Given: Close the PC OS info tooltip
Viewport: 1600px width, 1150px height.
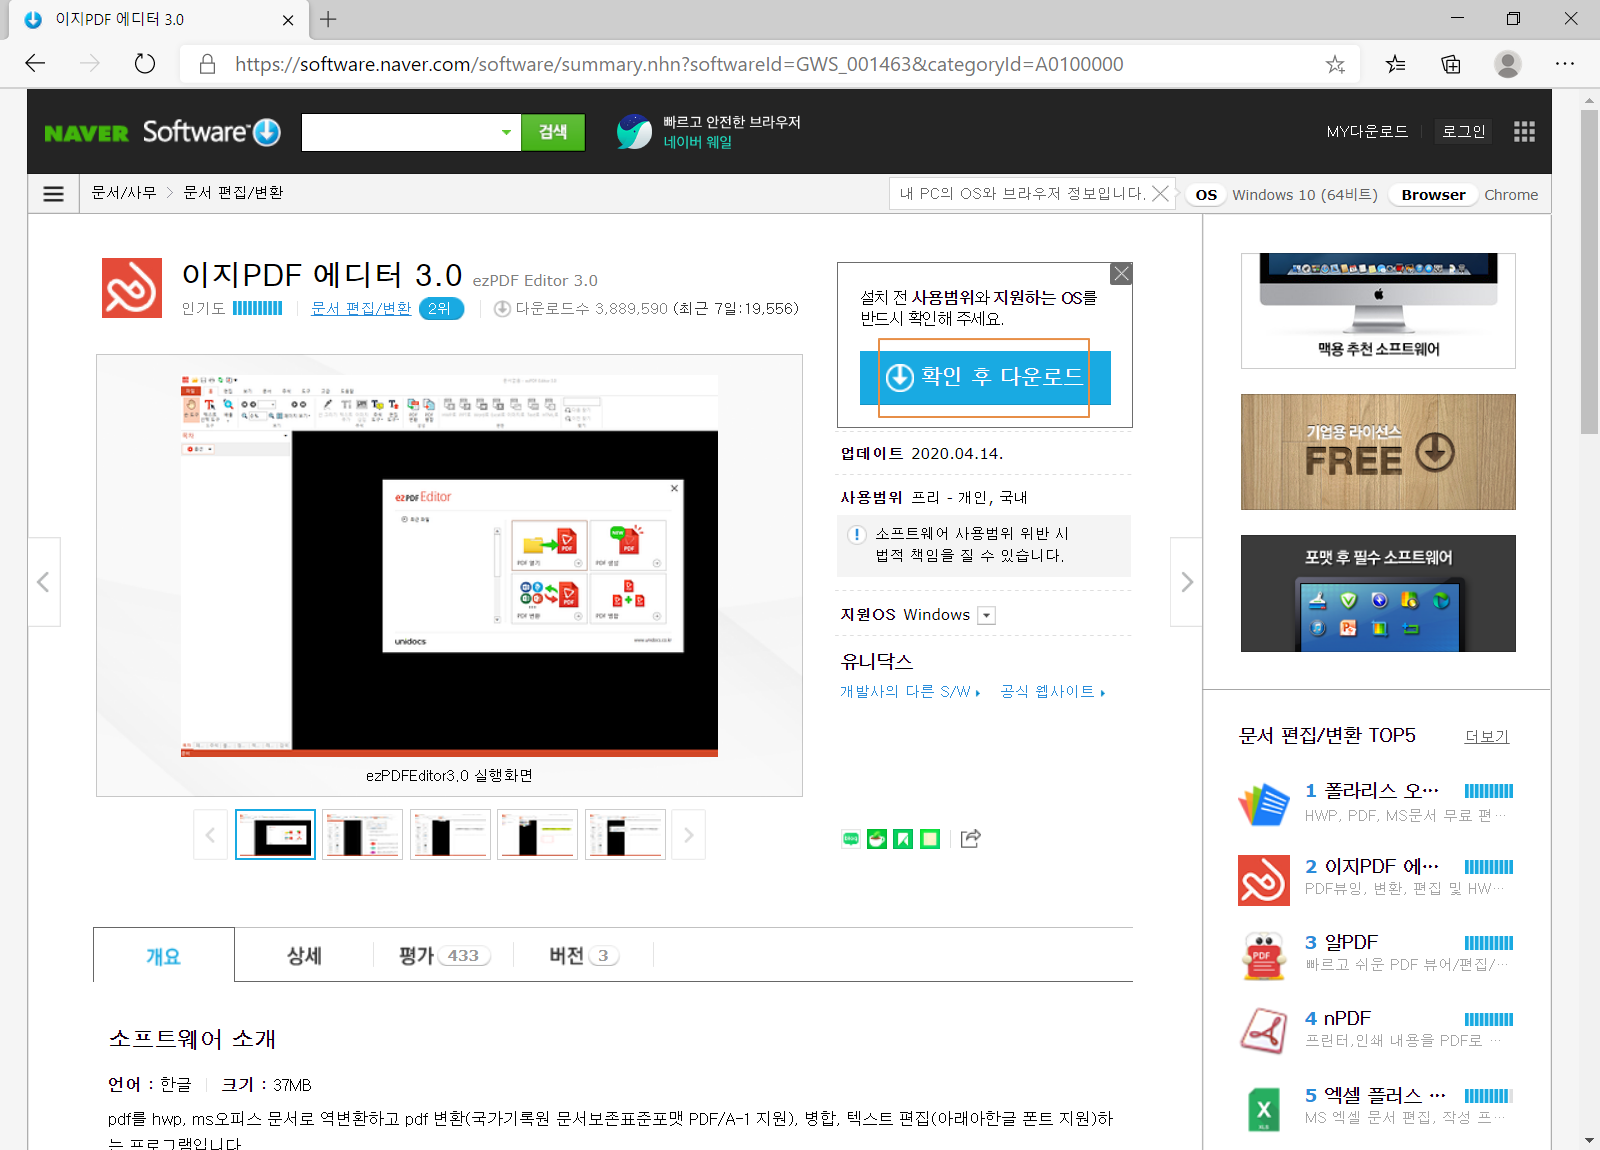Looking at the screenshot, I should 1160,193.
